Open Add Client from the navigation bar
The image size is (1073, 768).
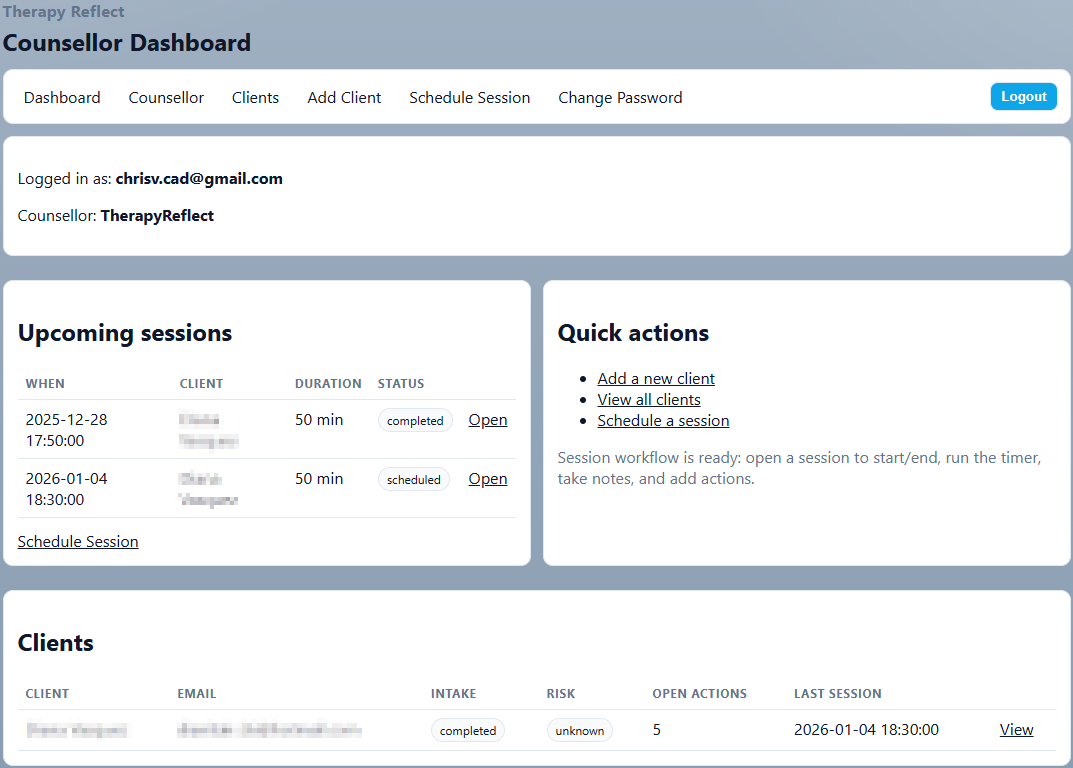tap(344, 97)
